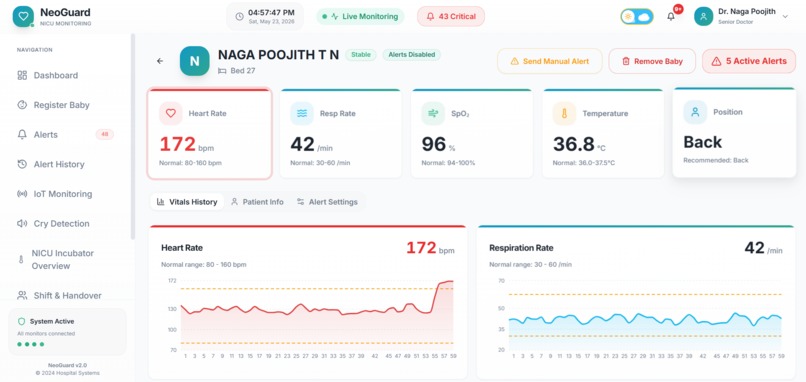Open notifications bell in header
This screenshot has width=806, height=382.
point(671,16)
